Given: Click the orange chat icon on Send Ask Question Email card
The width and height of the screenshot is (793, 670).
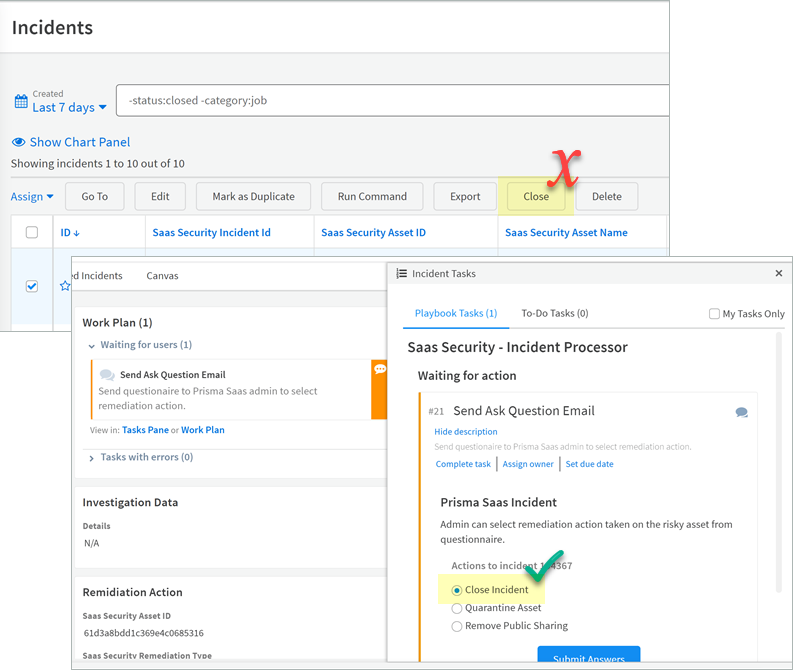Looking at the screenshot, I should pyautogui.click(x=380, y=369).
